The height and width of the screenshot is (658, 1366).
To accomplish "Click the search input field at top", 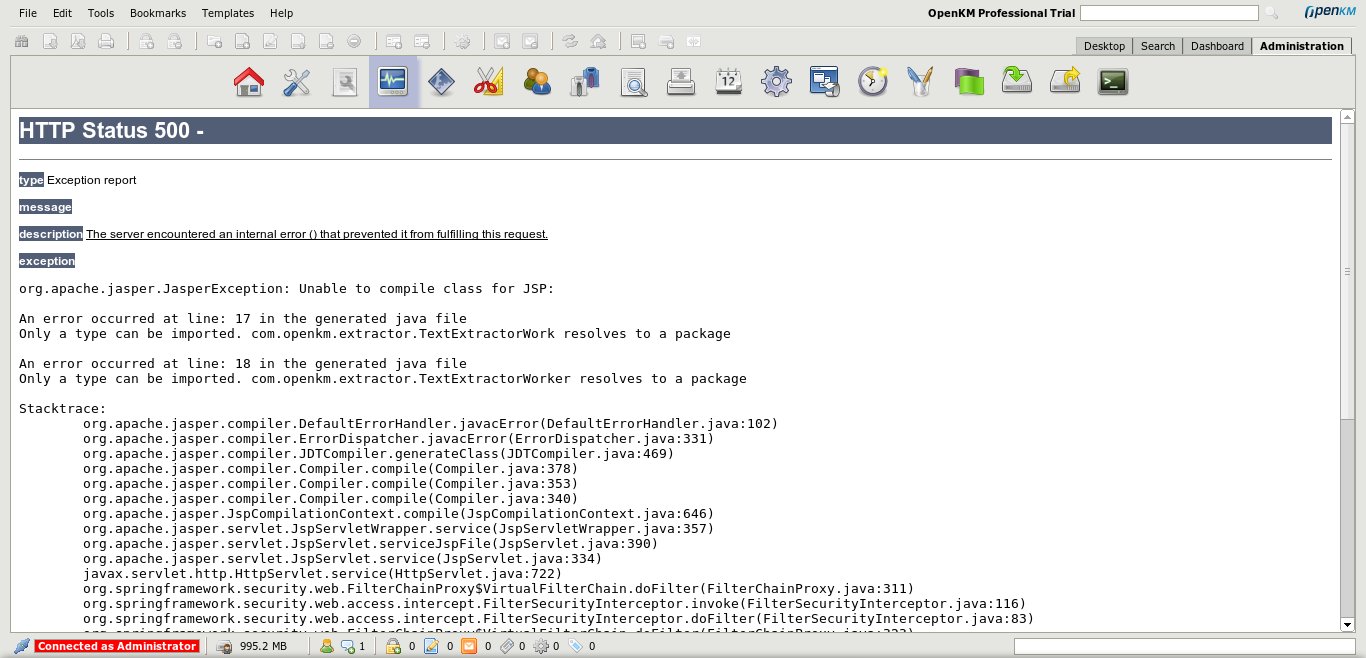I will [x=1169, y=13].
